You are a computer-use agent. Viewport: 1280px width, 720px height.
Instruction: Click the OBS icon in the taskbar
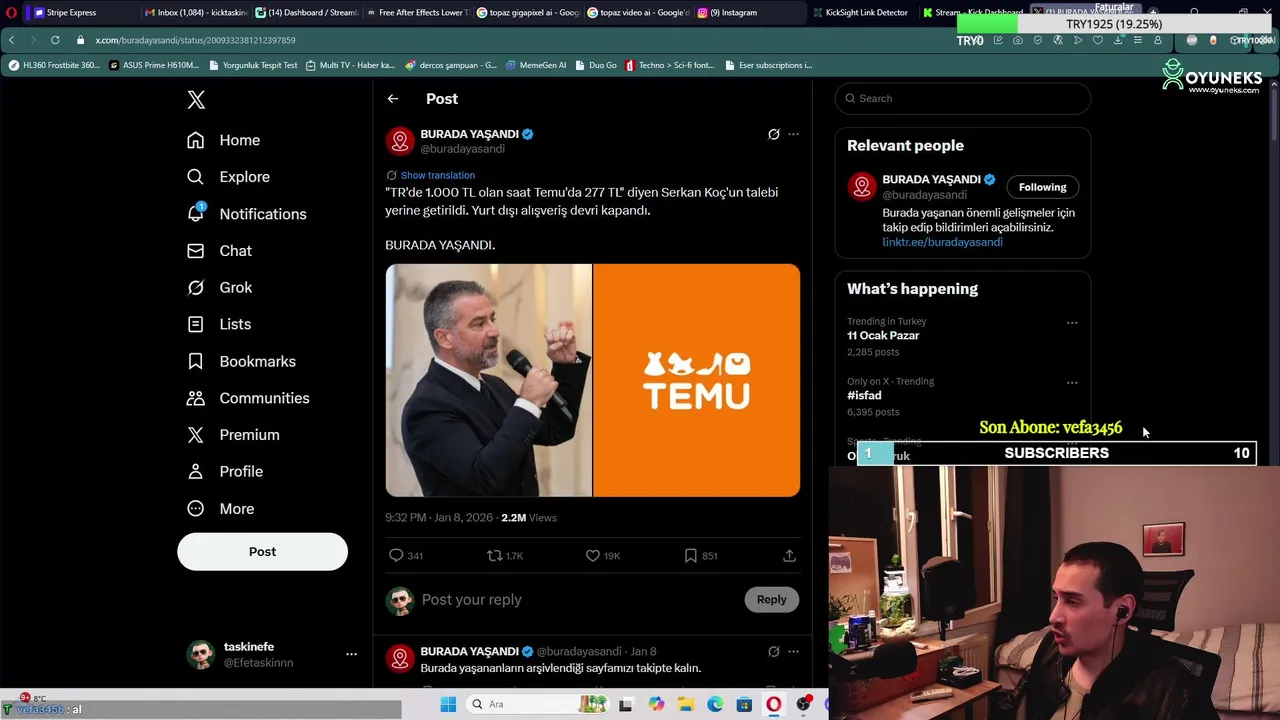click(803, 705)
